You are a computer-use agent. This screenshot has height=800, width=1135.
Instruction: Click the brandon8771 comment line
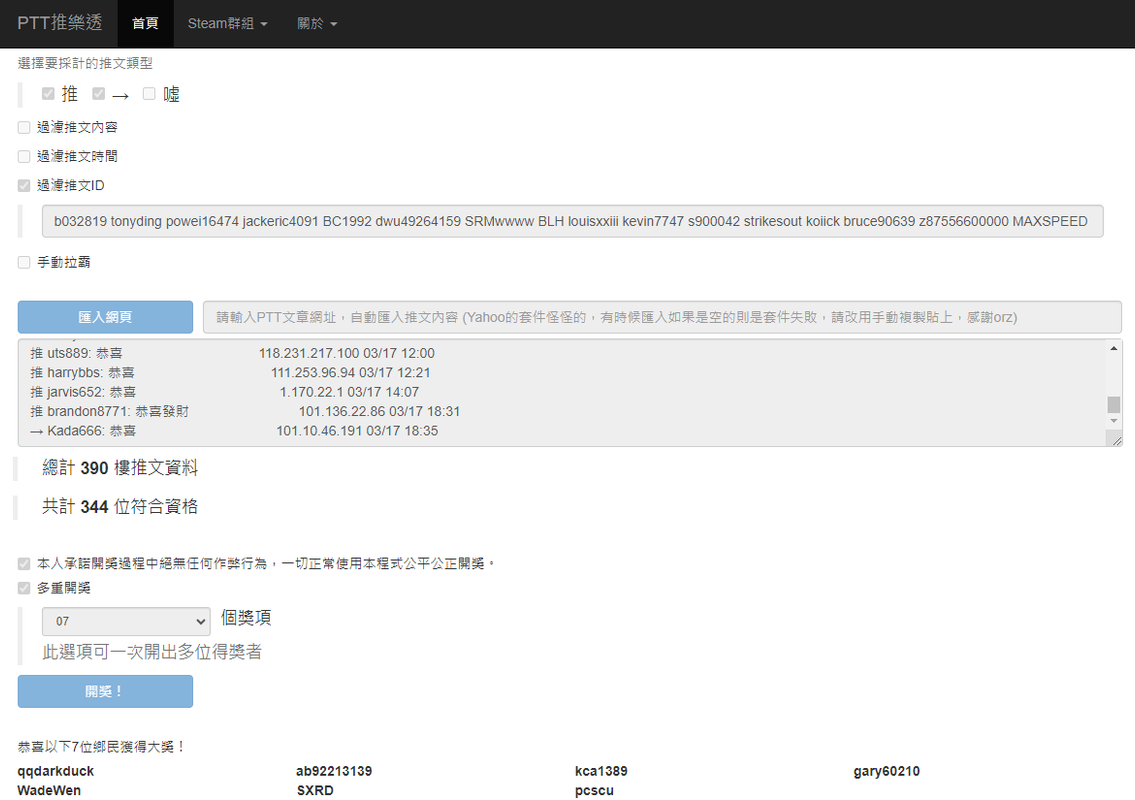point(245,412)
